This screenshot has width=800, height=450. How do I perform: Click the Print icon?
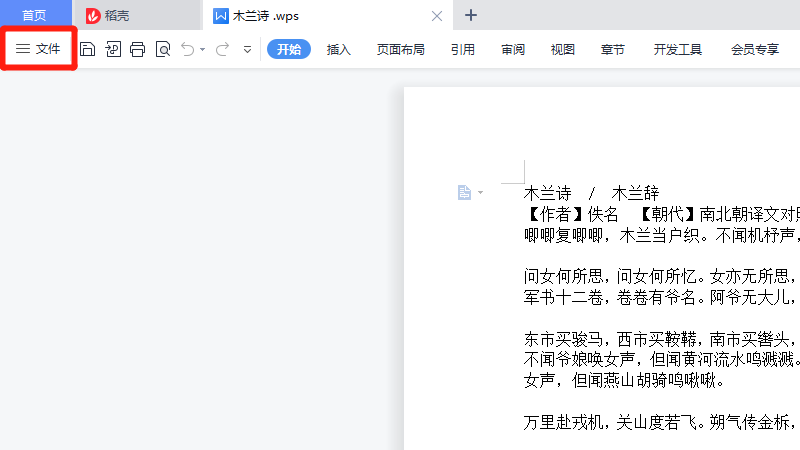click(138, 49)
